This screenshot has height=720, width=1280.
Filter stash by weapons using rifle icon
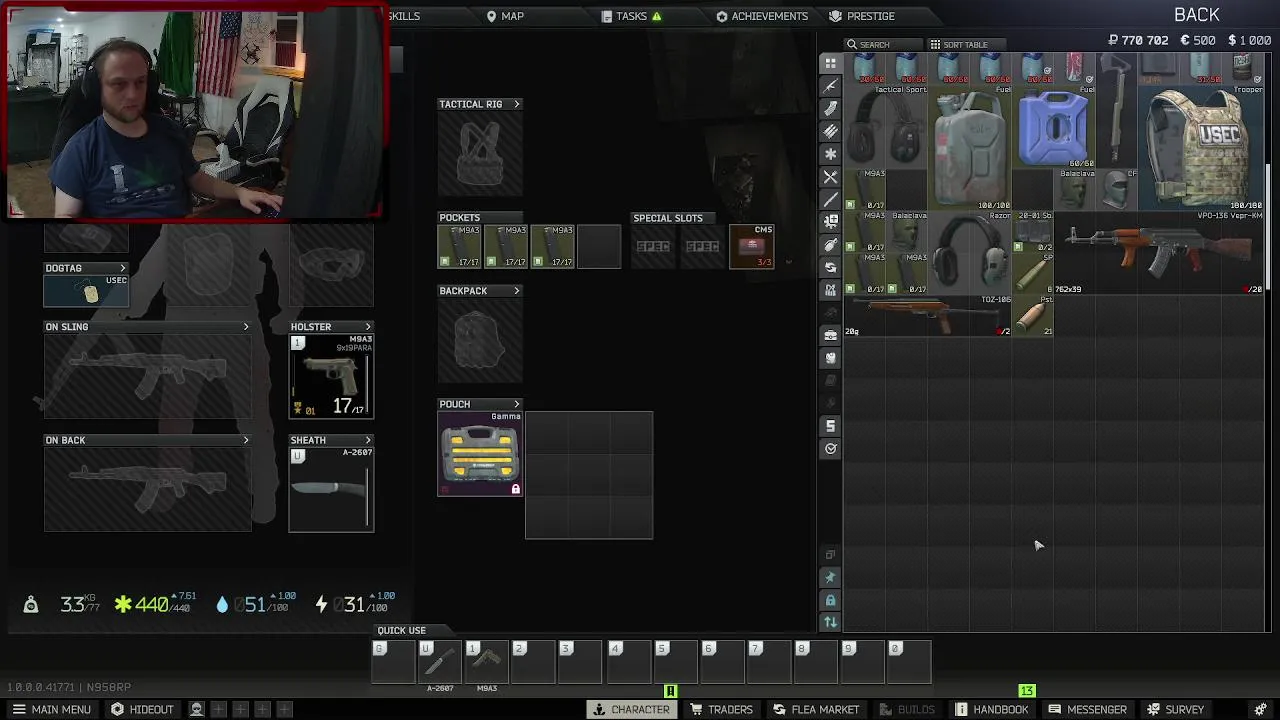[x=830, y=86]
